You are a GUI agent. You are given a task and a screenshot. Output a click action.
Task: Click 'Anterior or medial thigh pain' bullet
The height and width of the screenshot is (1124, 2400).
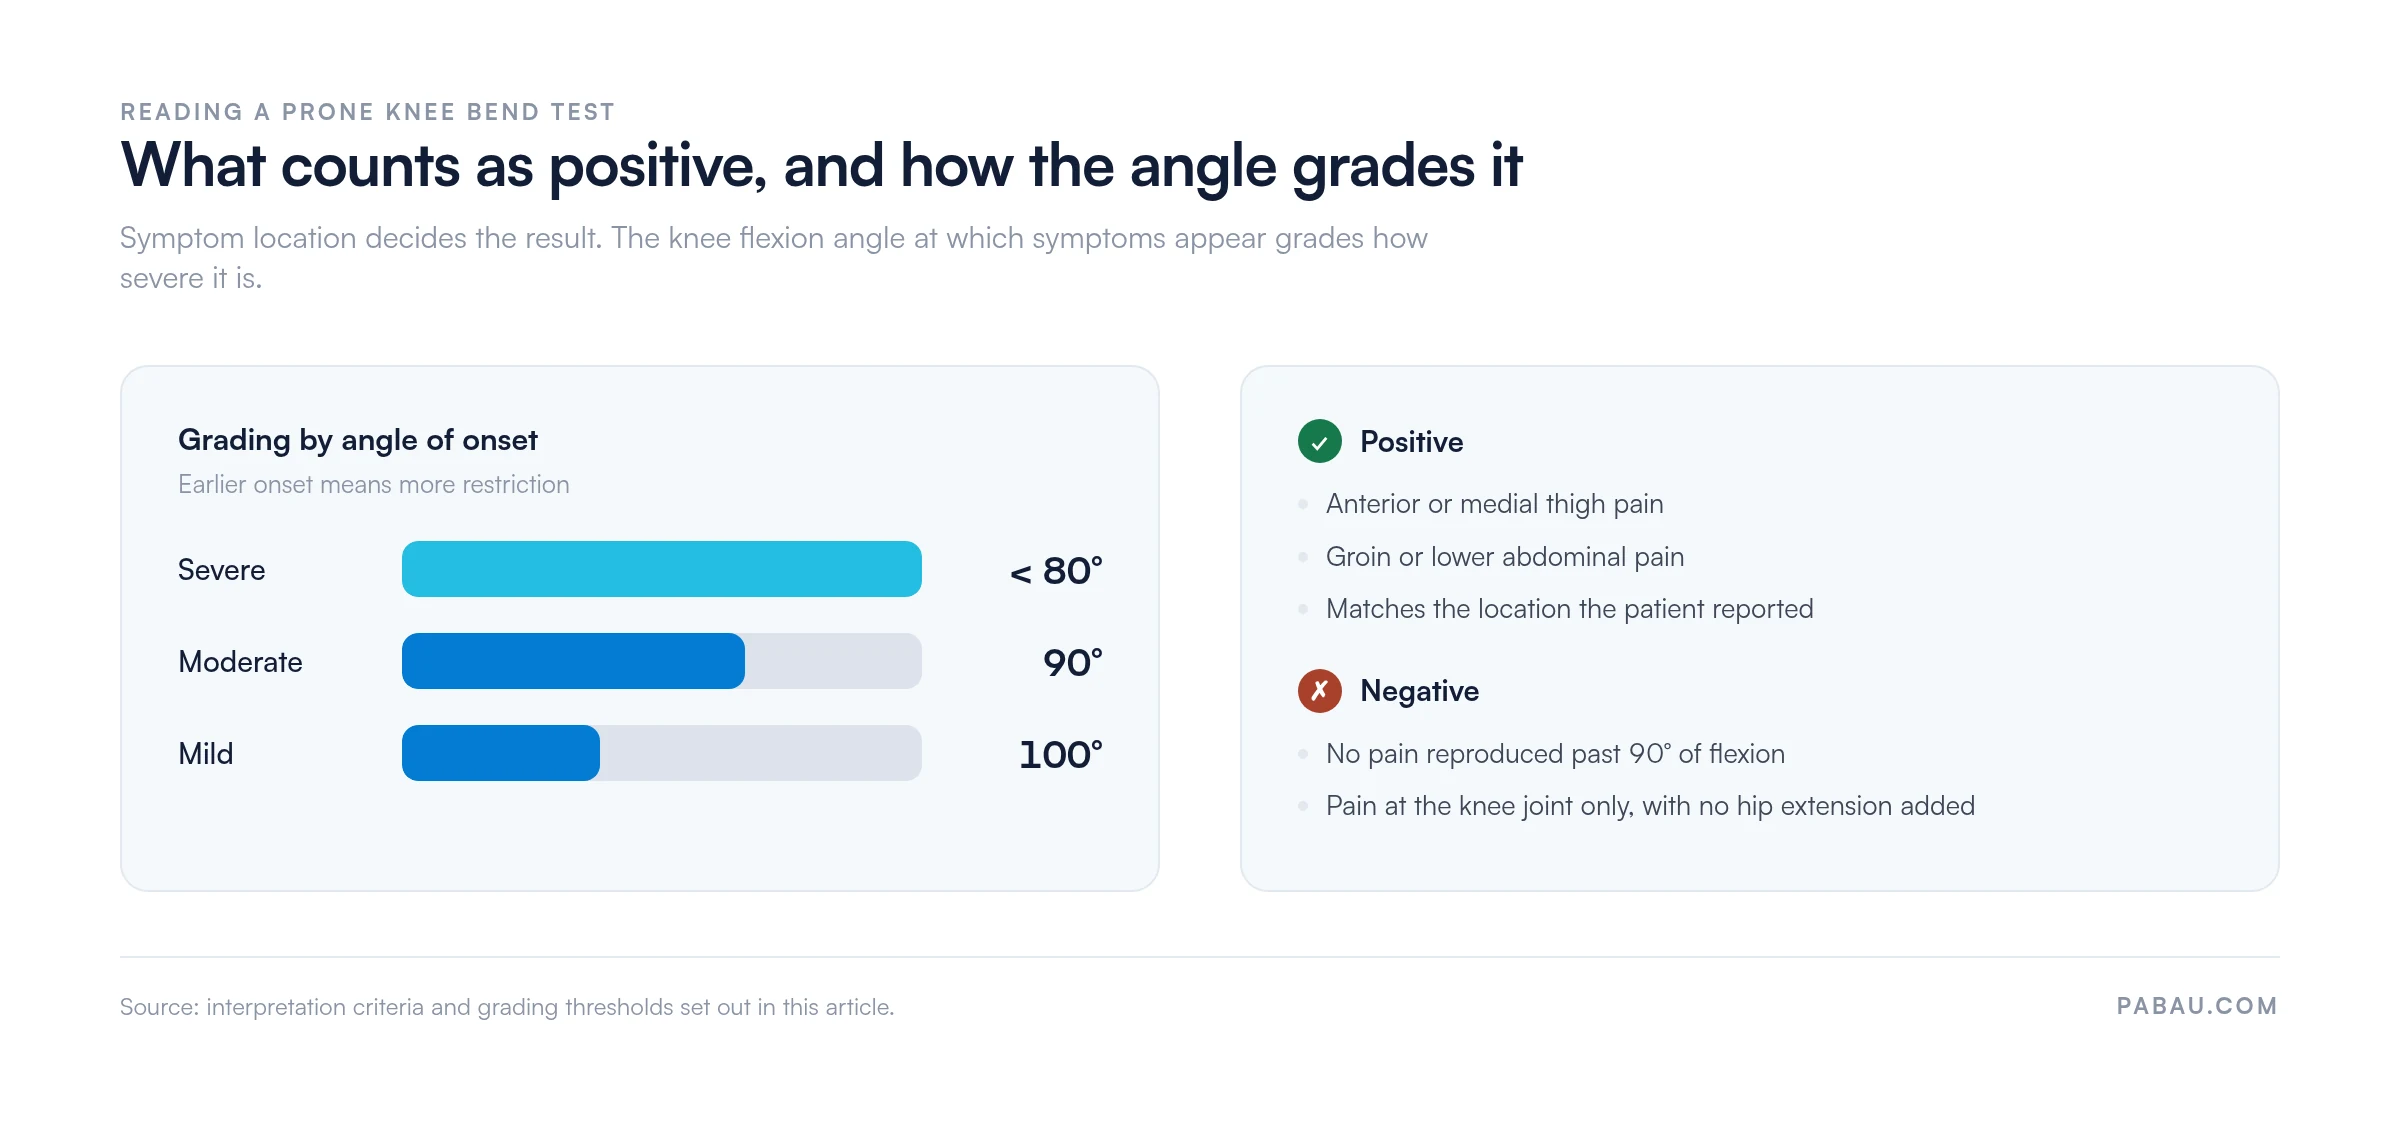[1494, 504]
